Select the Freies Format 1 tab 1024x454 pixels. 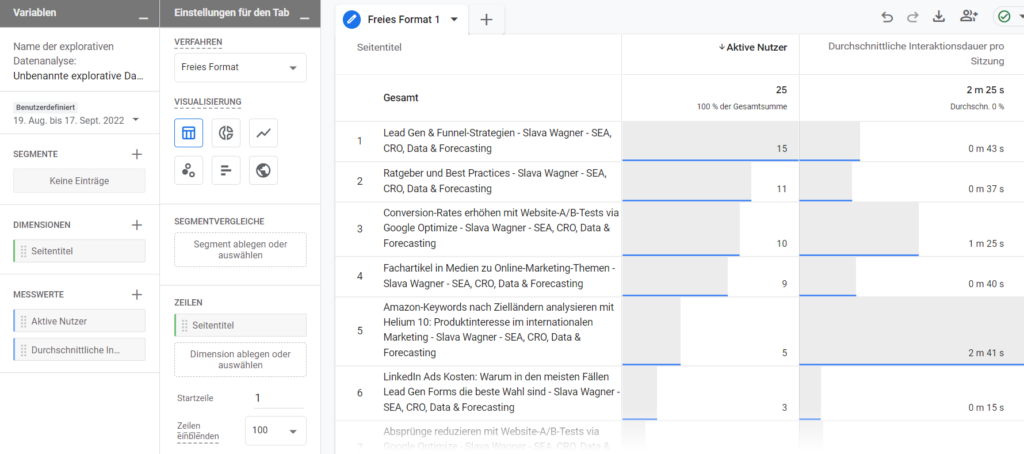click(400, 20)
